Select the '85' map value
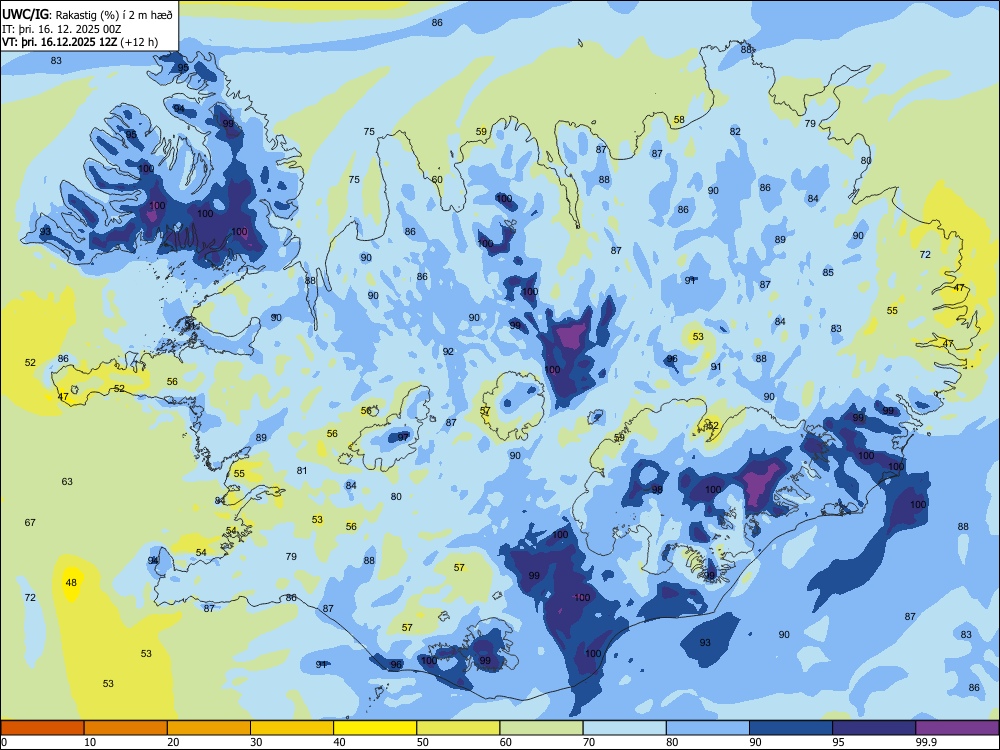This screenshot has height=750, width=1000. [828, 272]
